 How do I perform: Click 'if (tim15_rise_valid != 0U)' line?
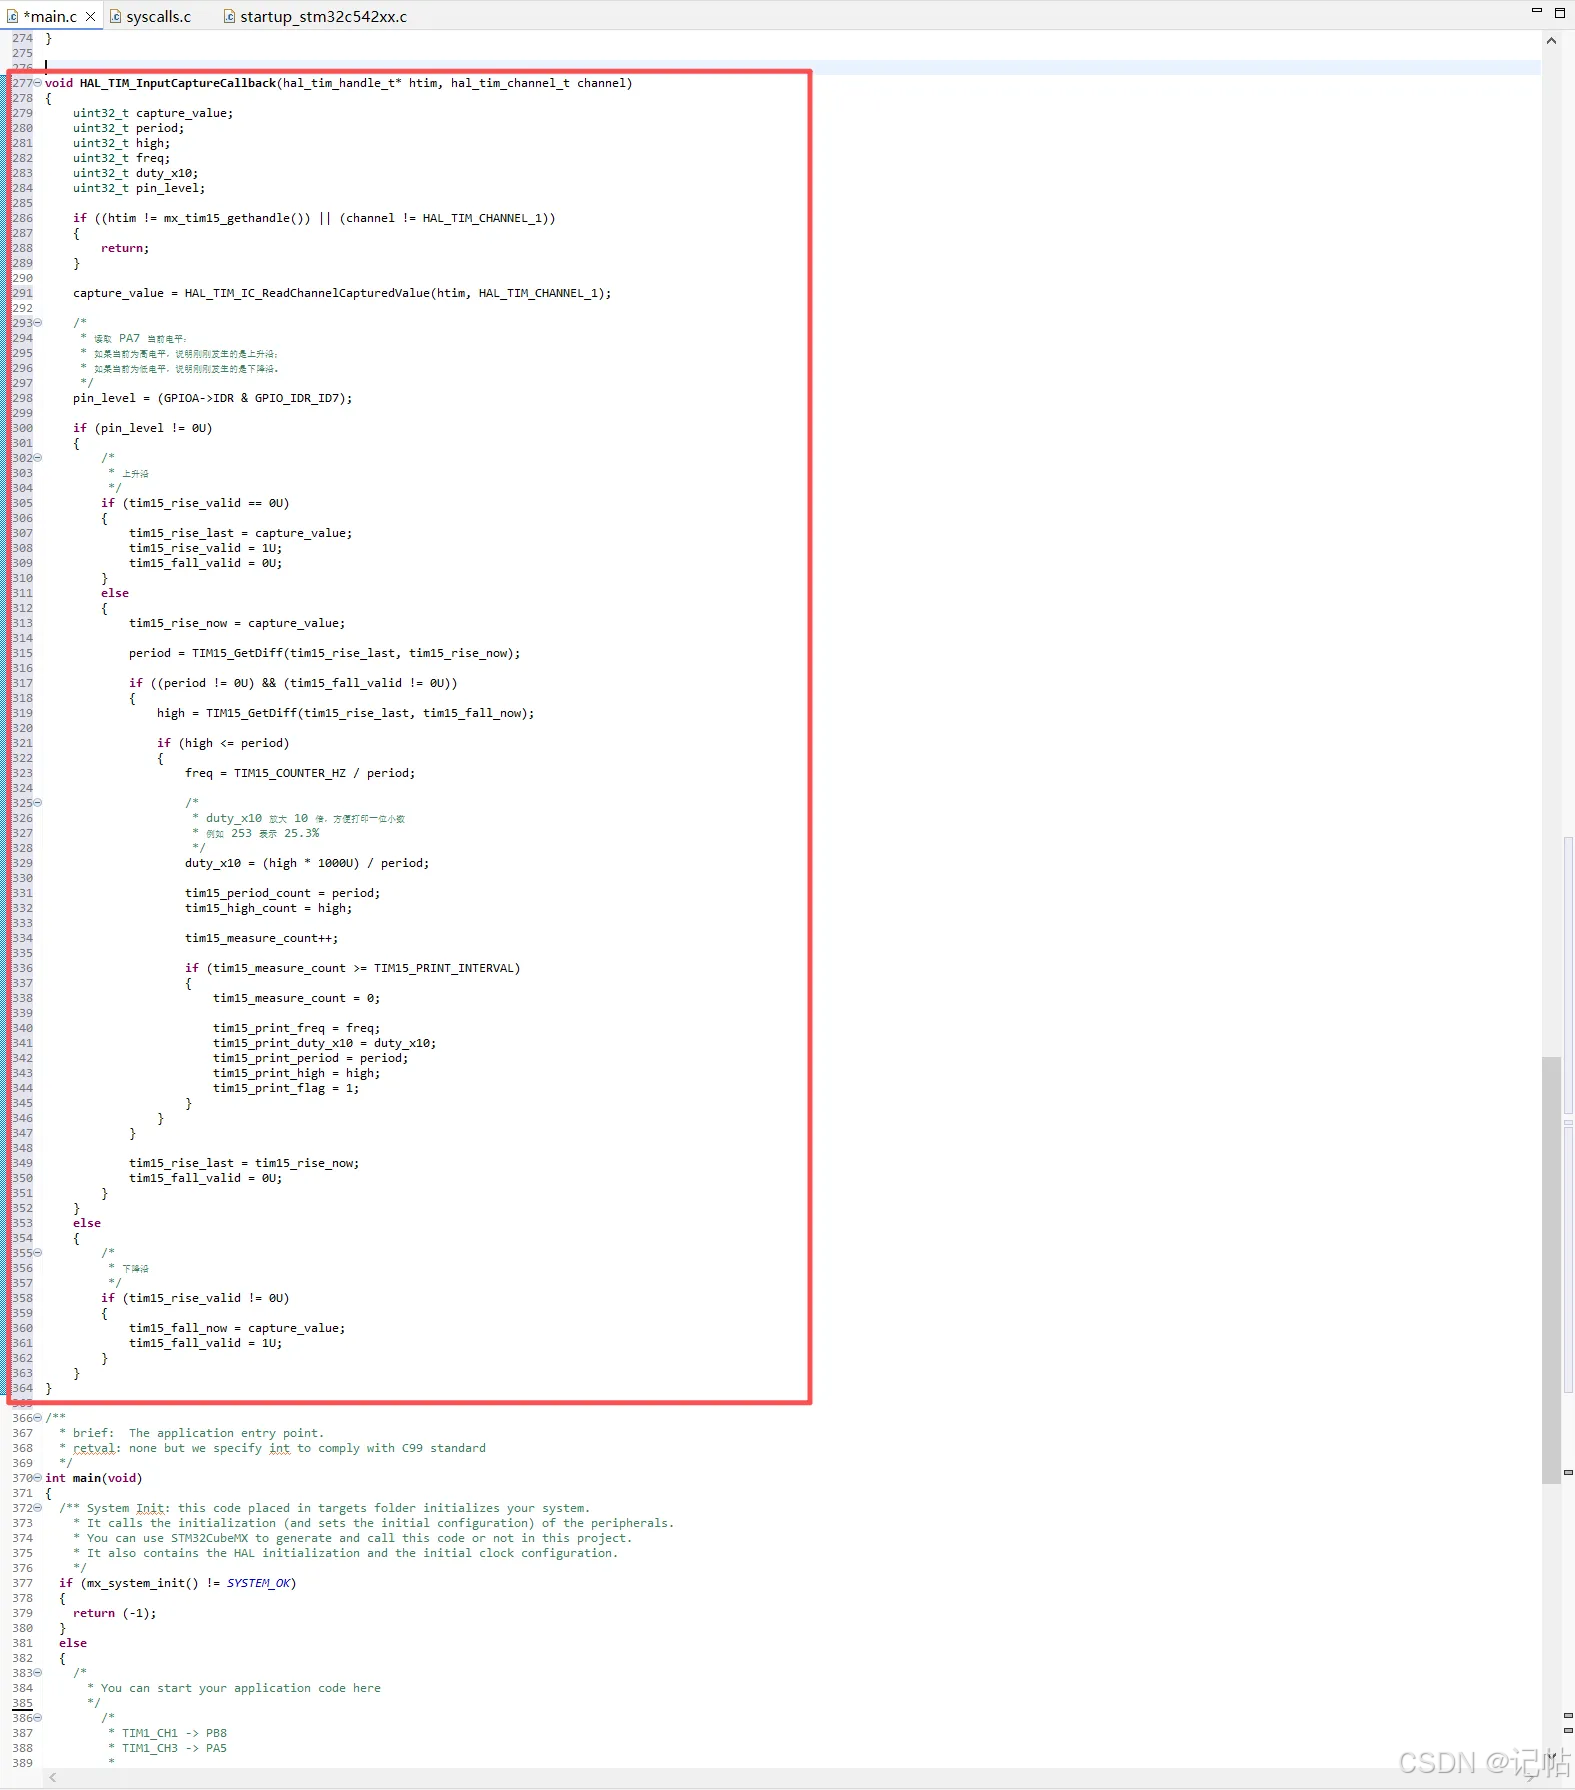pyautogui.click(x=195, y=1298)
